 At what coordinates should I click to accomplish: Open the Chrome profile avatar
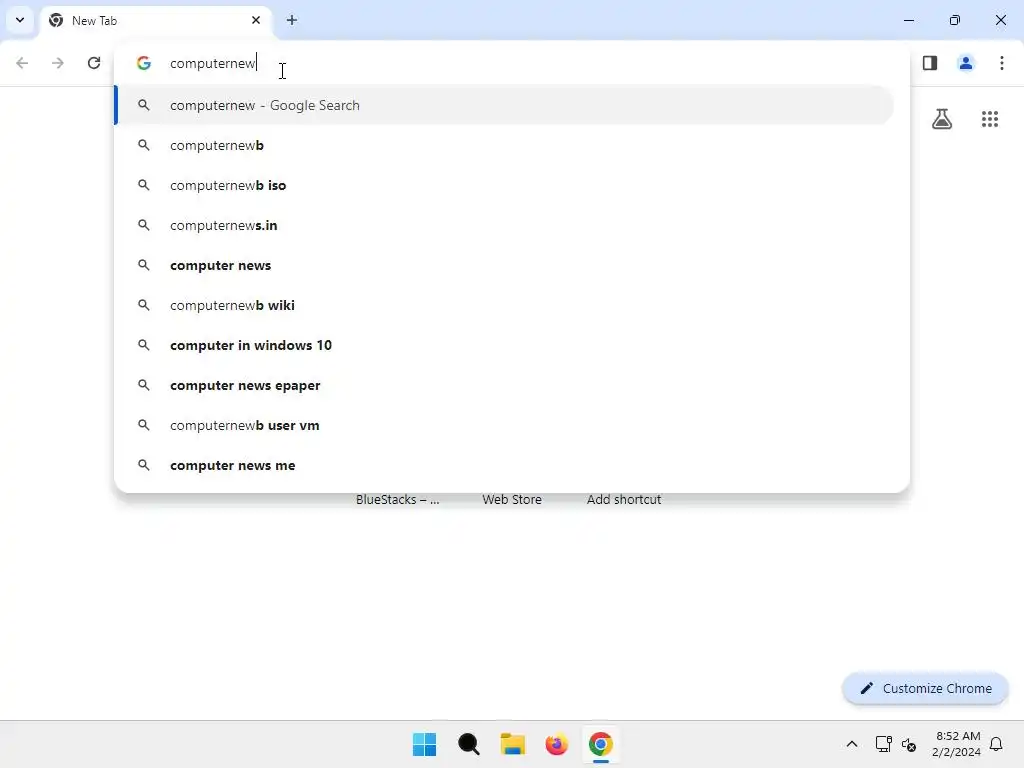coord(966,63)
